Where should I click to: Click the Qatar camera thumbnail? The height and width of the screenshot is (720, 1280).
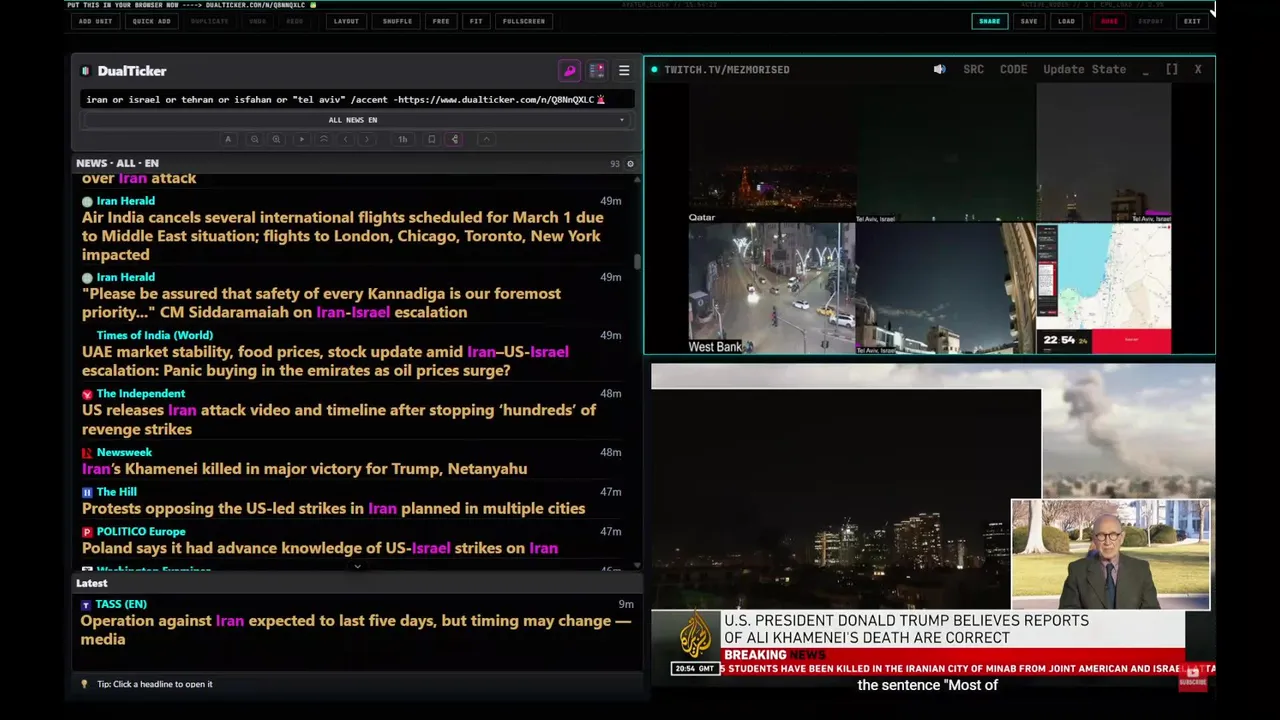pyautogui.click(x=772, y=152)
